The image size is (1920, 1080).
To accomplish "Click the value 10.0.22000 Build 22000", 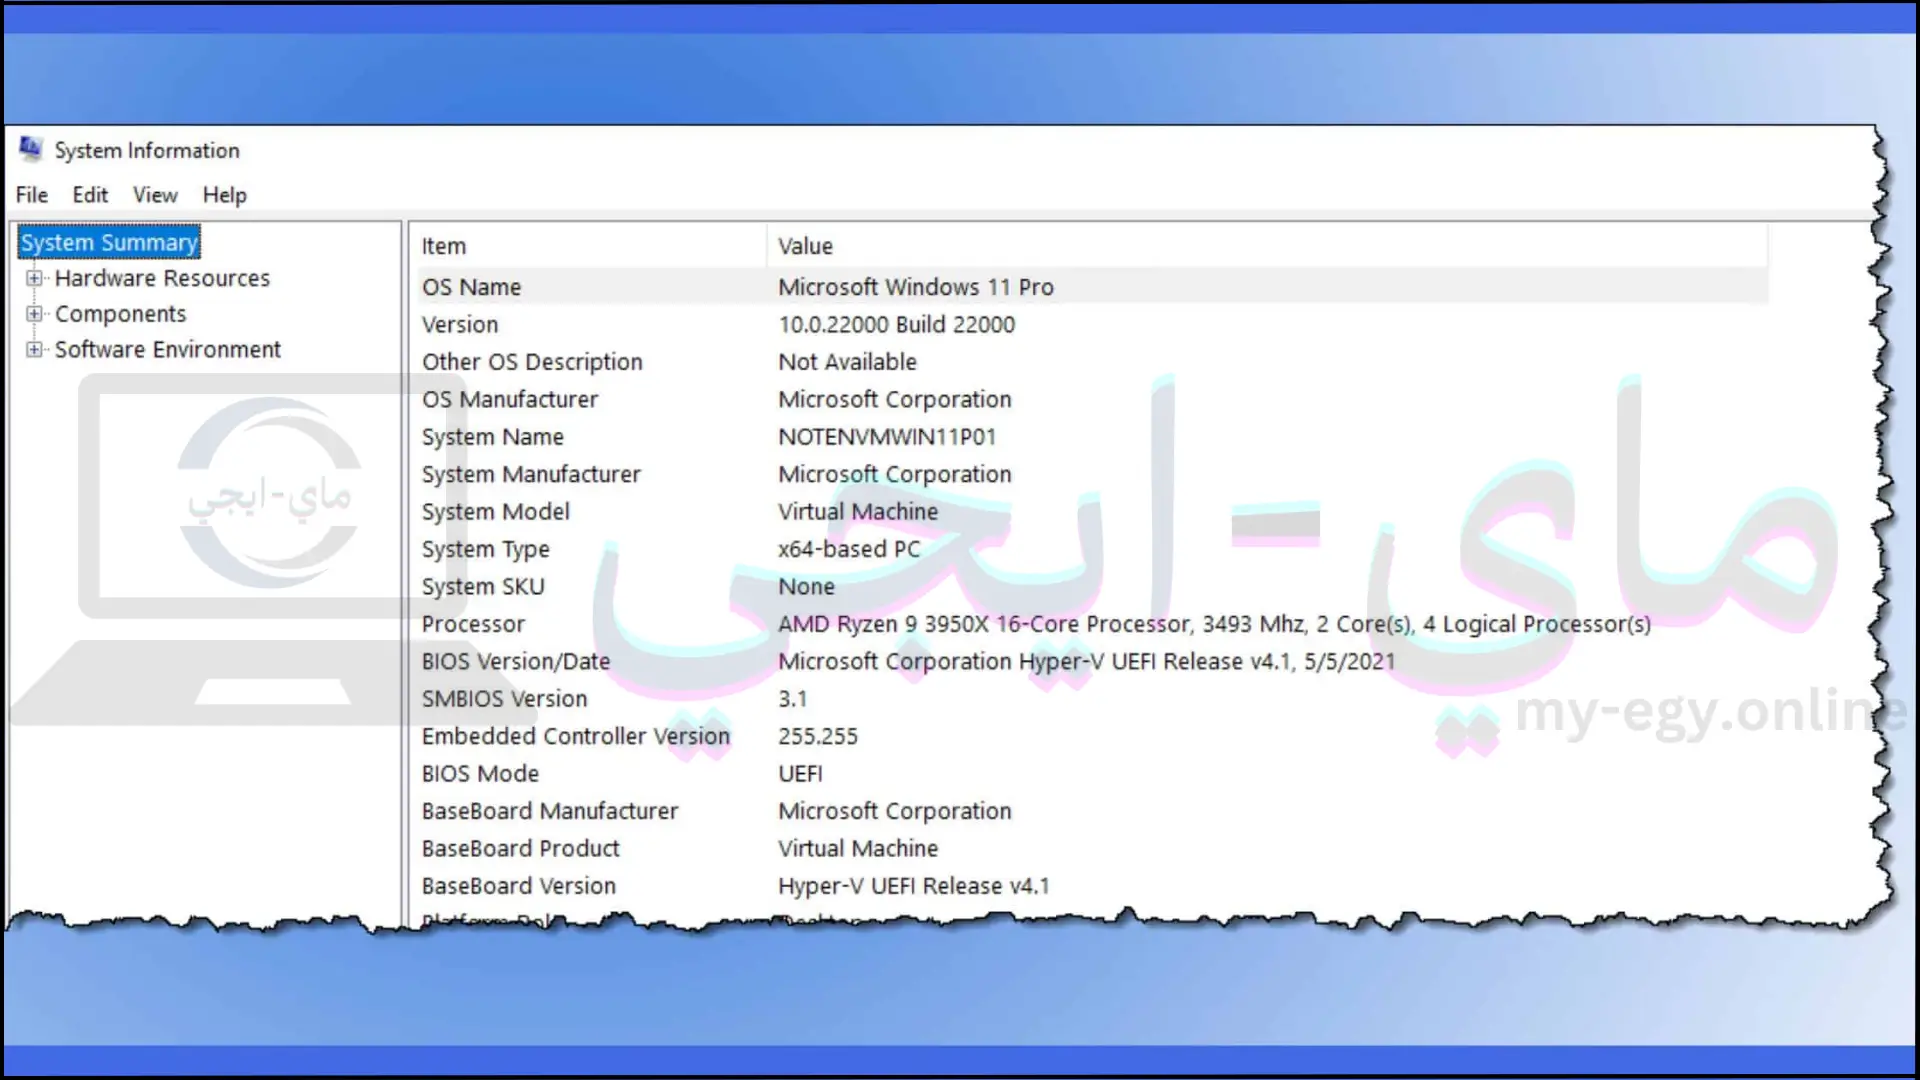I will tap(896, 325).
